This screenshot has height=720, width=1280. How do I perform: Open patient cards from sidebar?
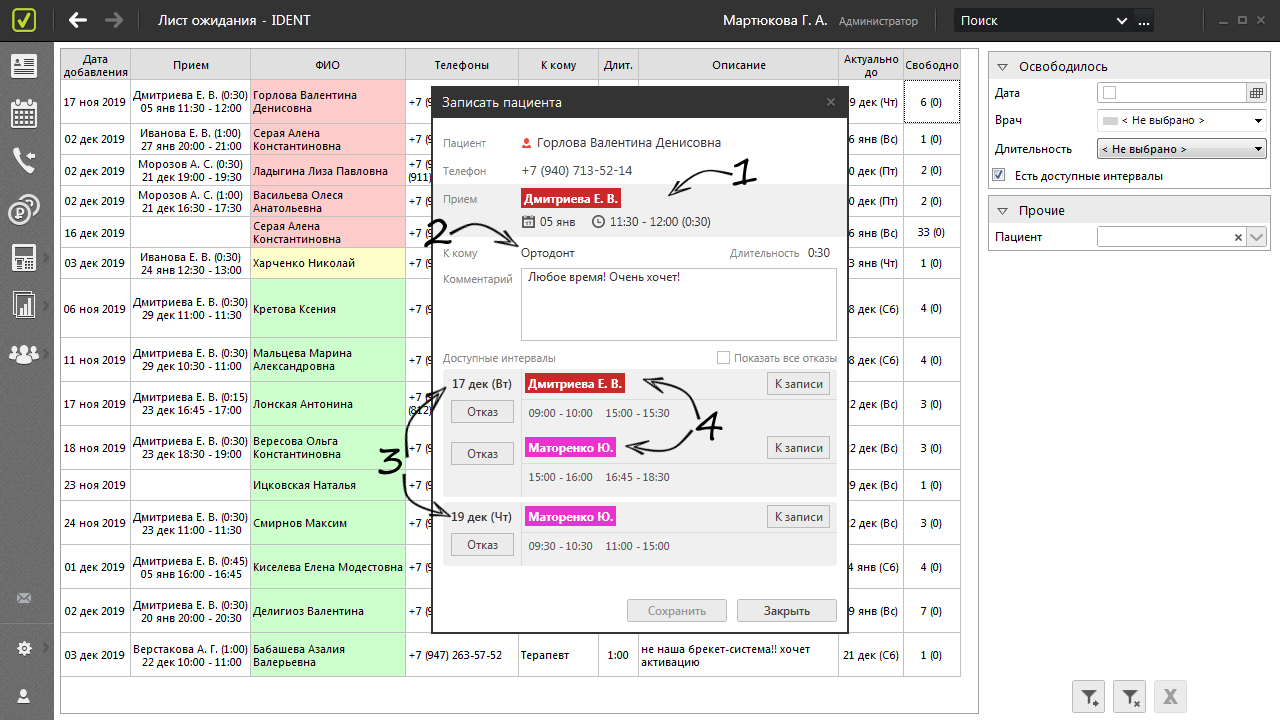point(24,66)
